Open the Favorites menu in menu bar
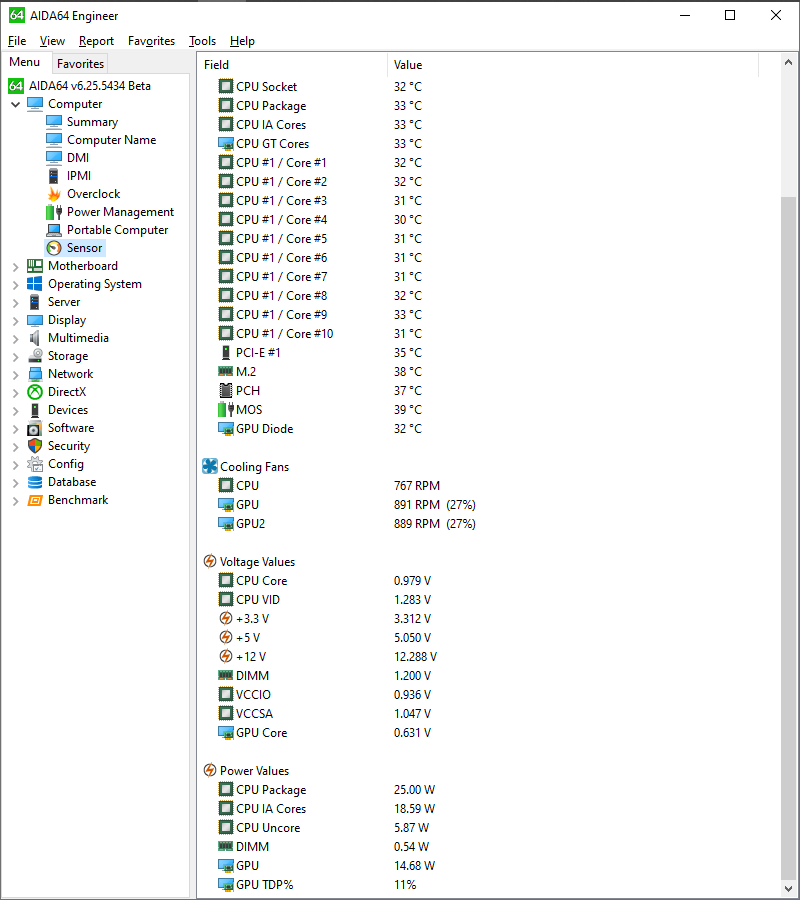The image size is (800, 900). (x=152, y=41)
